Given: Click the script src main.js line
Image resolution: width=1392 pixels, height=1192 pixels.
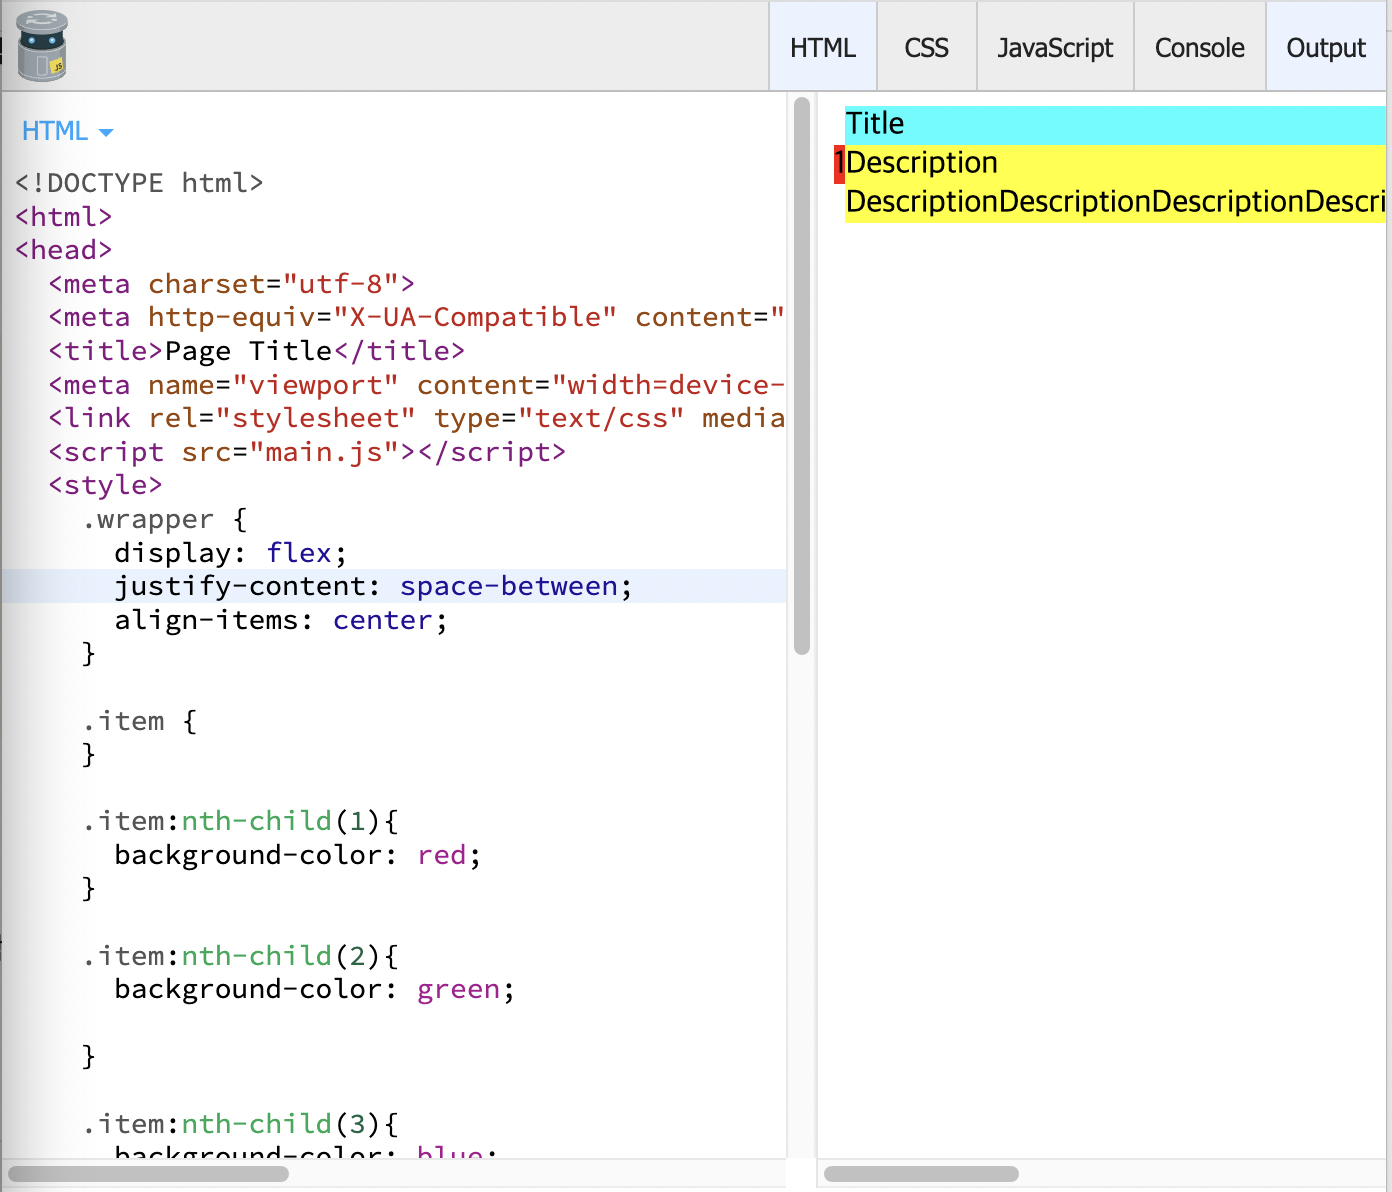Looking at the screenshot, I should point(307,452).
